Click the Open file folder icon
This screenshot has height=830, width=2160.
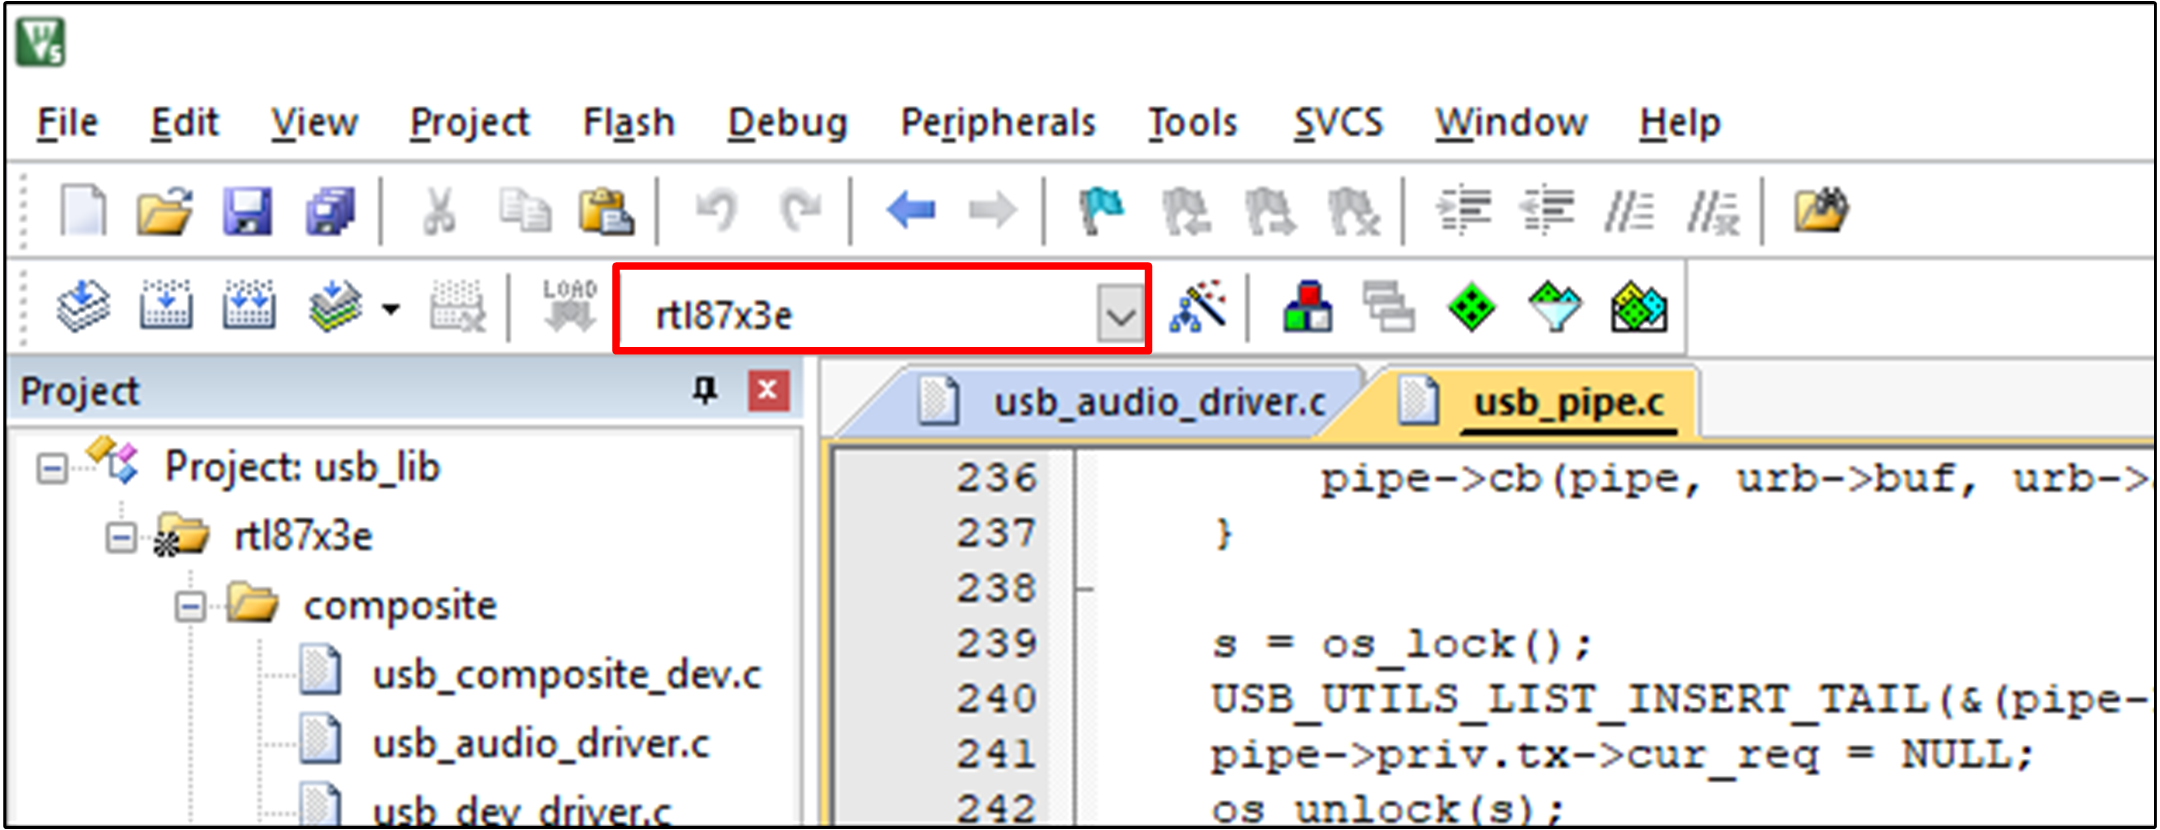pos(165,211)
